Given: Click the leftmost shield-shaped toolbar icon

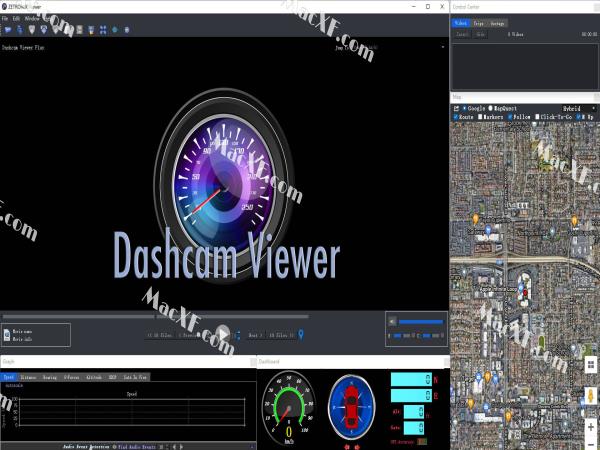Looking at the screenshot, I should (x=32, y=30).
